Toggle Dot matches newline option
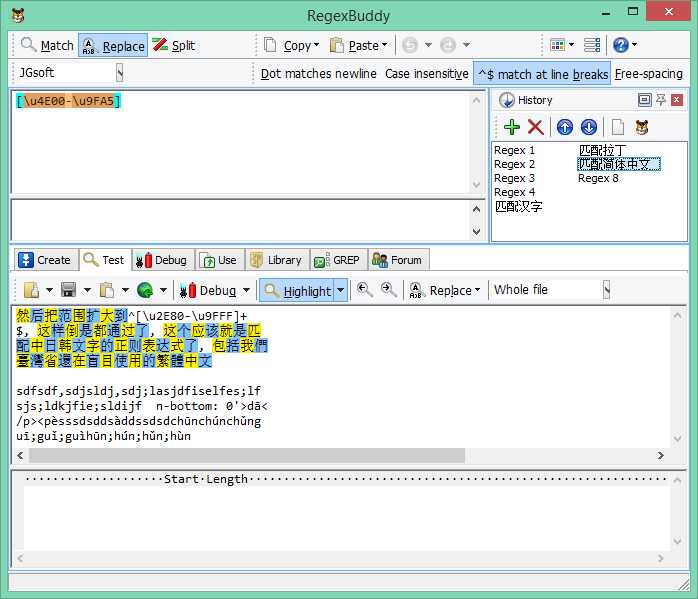The height and width of the screenshot is (599, 698). click(x=318, y=73)
